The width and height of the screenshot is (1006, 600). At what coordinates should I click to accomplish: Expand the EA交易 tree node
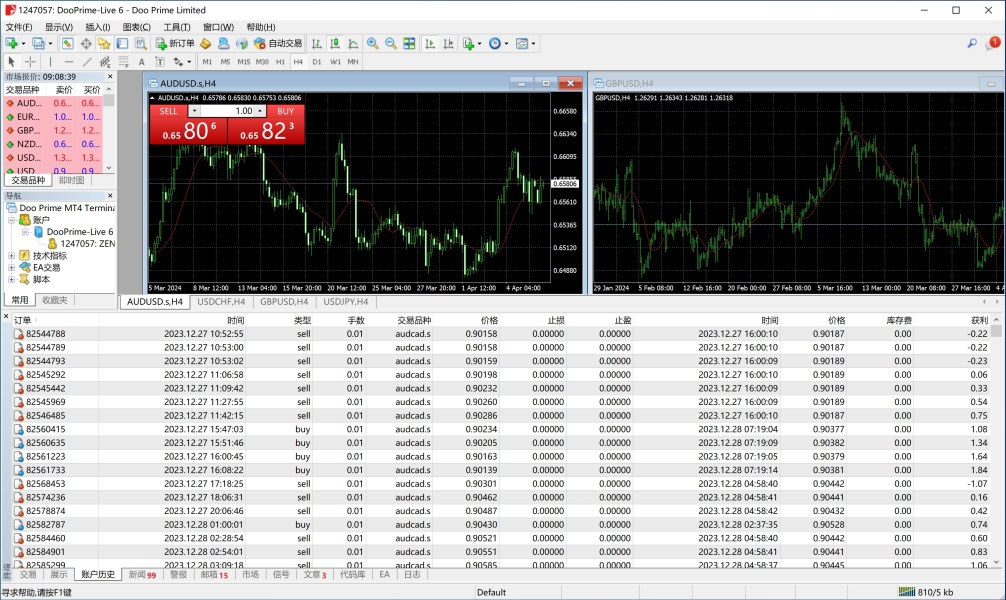12,267
